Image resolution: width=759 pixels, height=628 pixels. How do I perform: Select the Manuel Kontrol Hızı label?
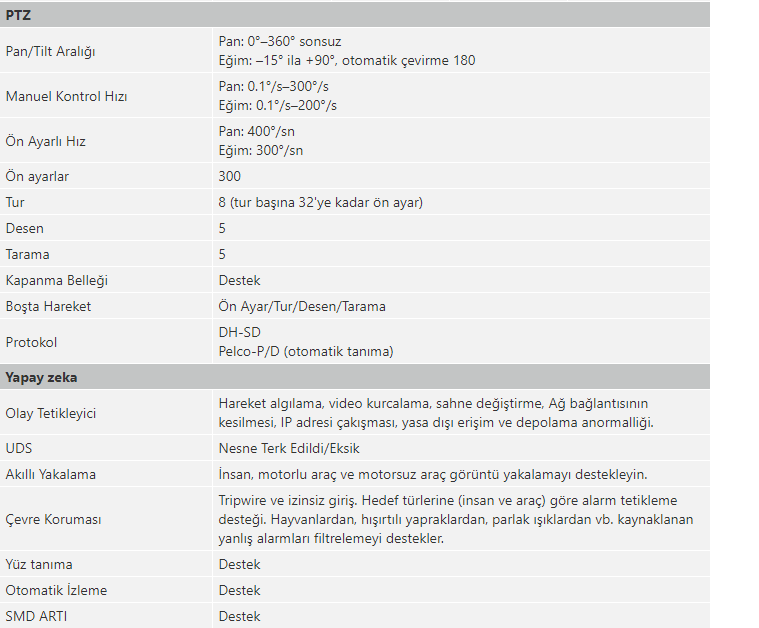click(66, 97)
